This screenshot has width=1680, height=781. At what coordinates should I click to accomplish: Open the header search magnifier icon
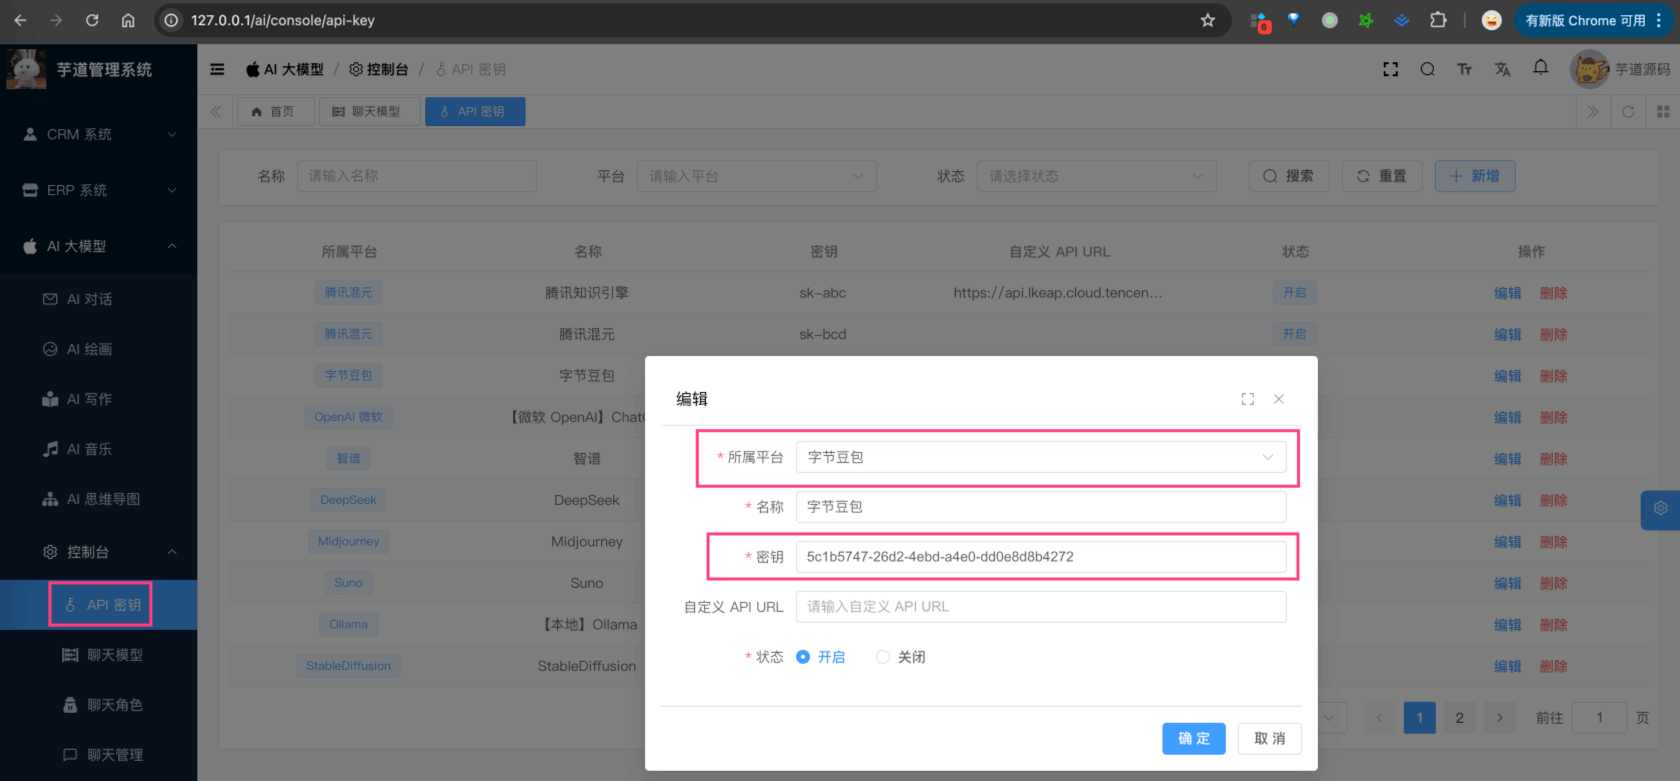[1427, 69]
